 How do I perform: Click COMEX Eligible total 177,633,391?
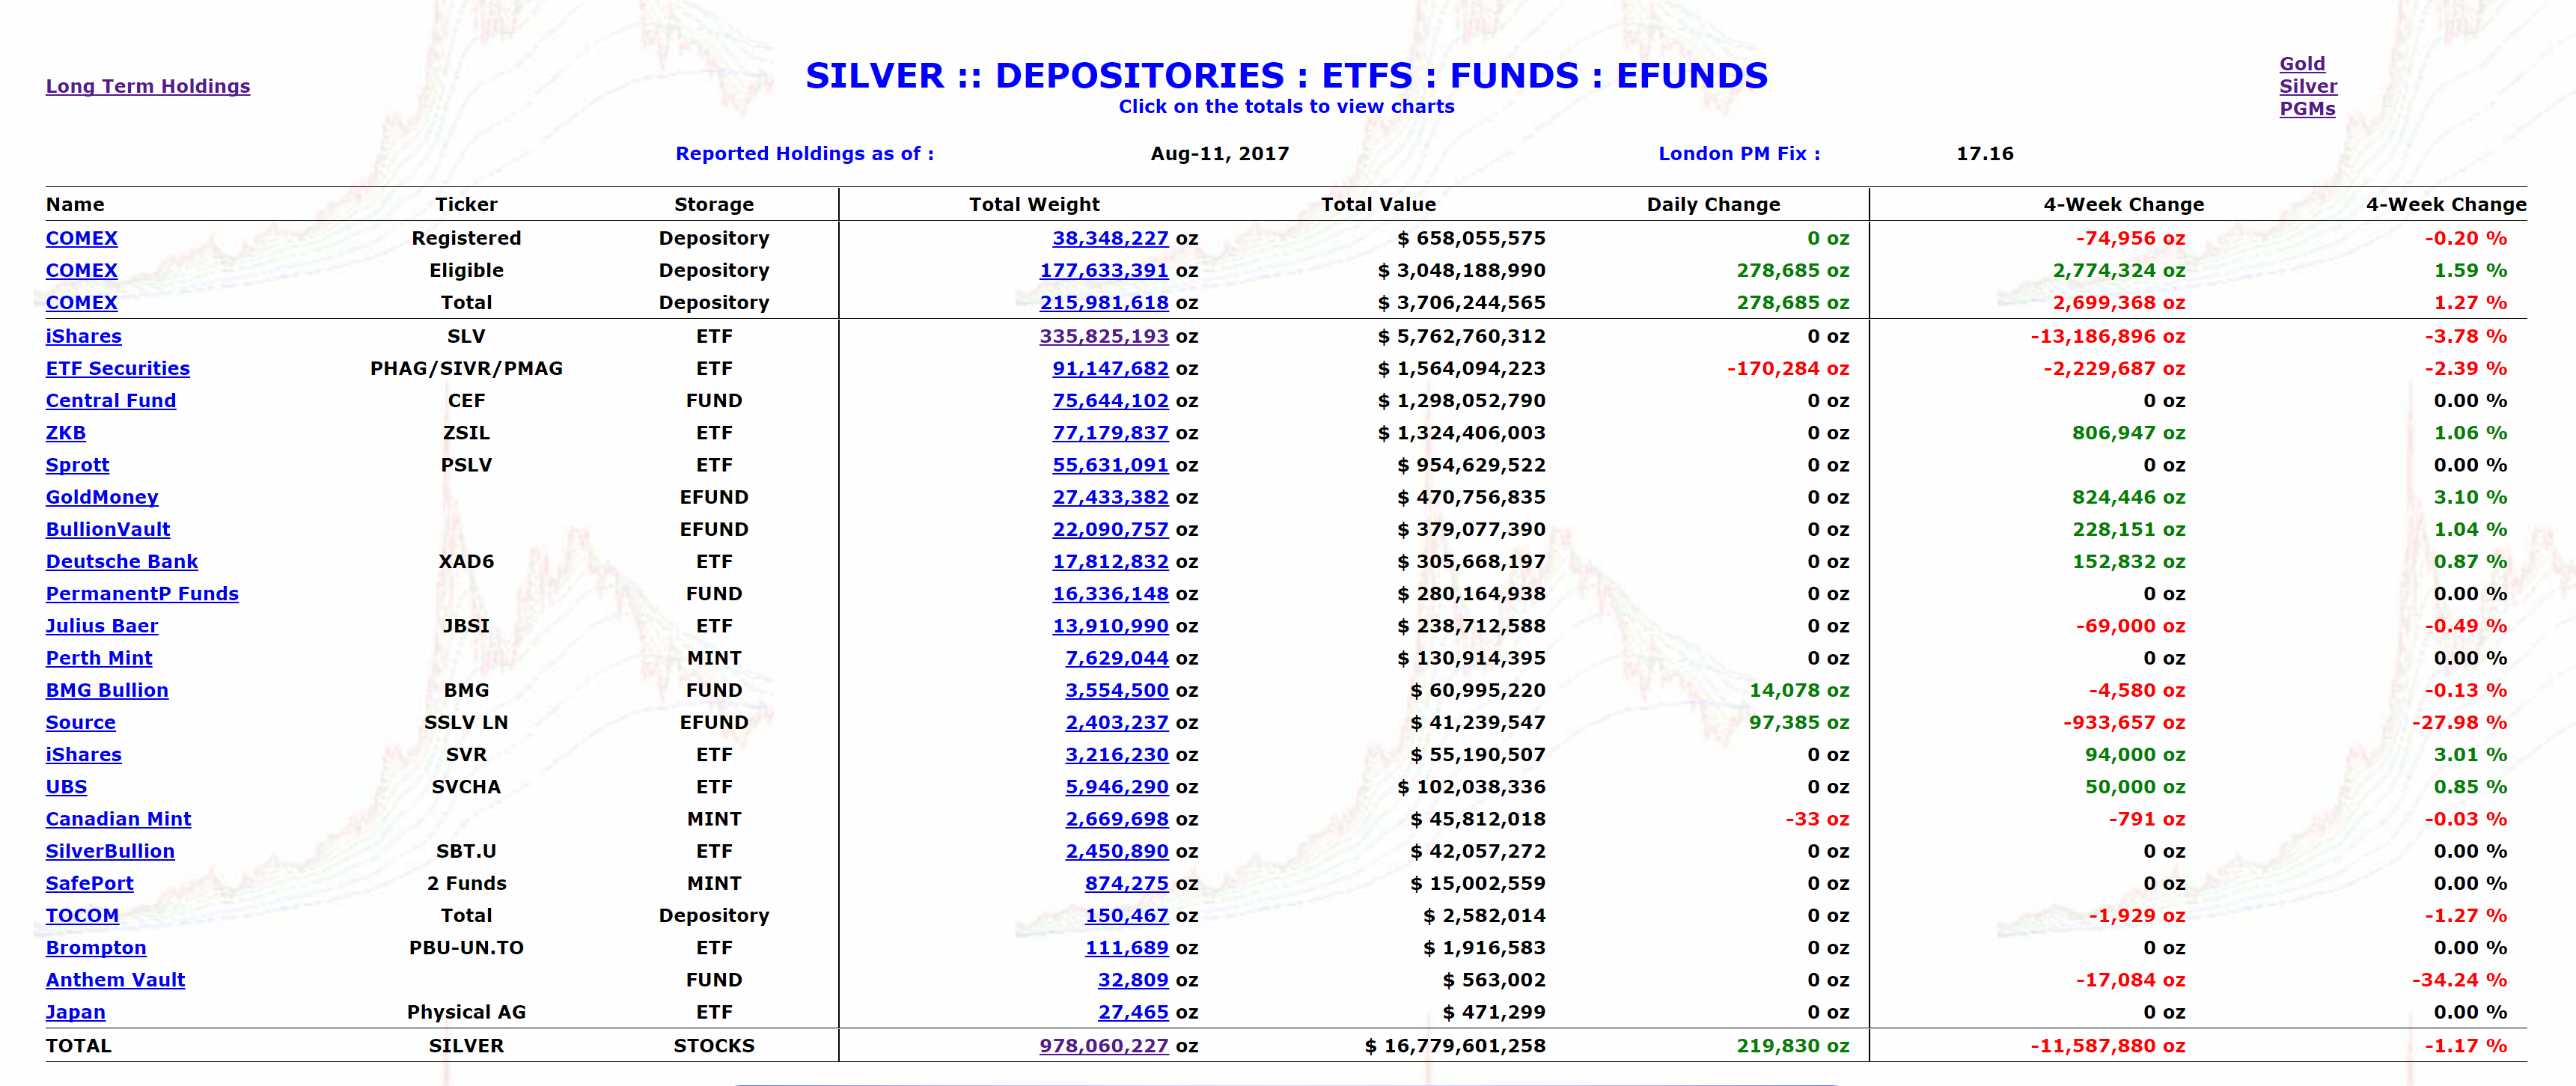1104,270
